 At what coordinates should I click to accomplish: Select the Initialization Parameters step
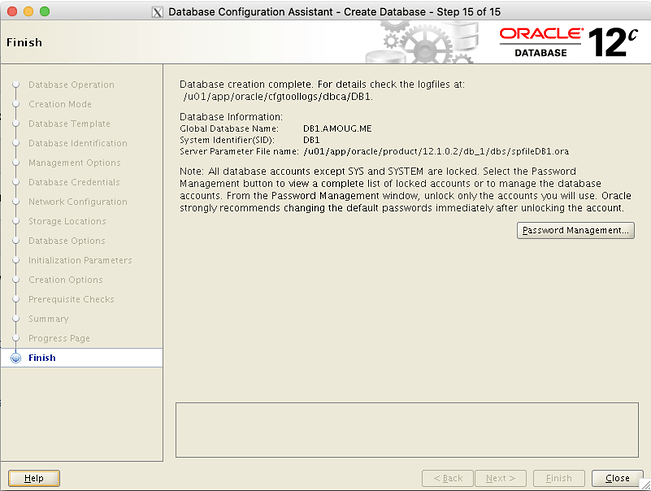pyautogui.click(x=80, y=260)
